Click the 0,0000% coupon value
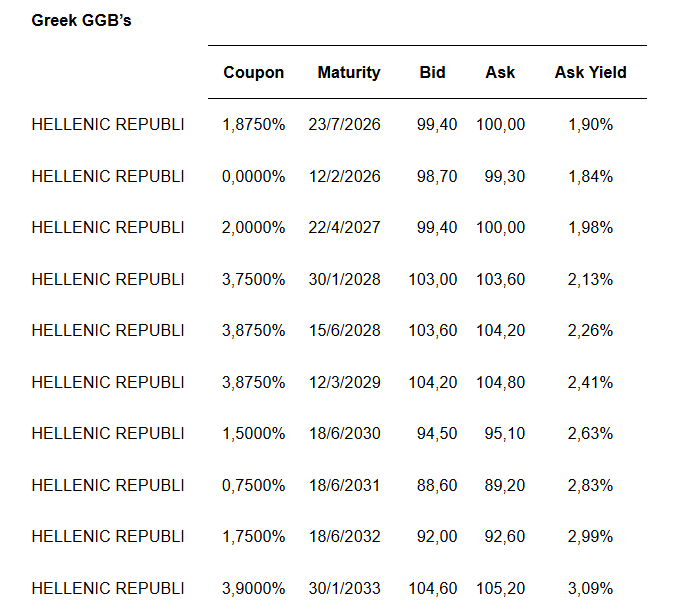The width and height of the screenshot is (693, 607). [253, 176]
